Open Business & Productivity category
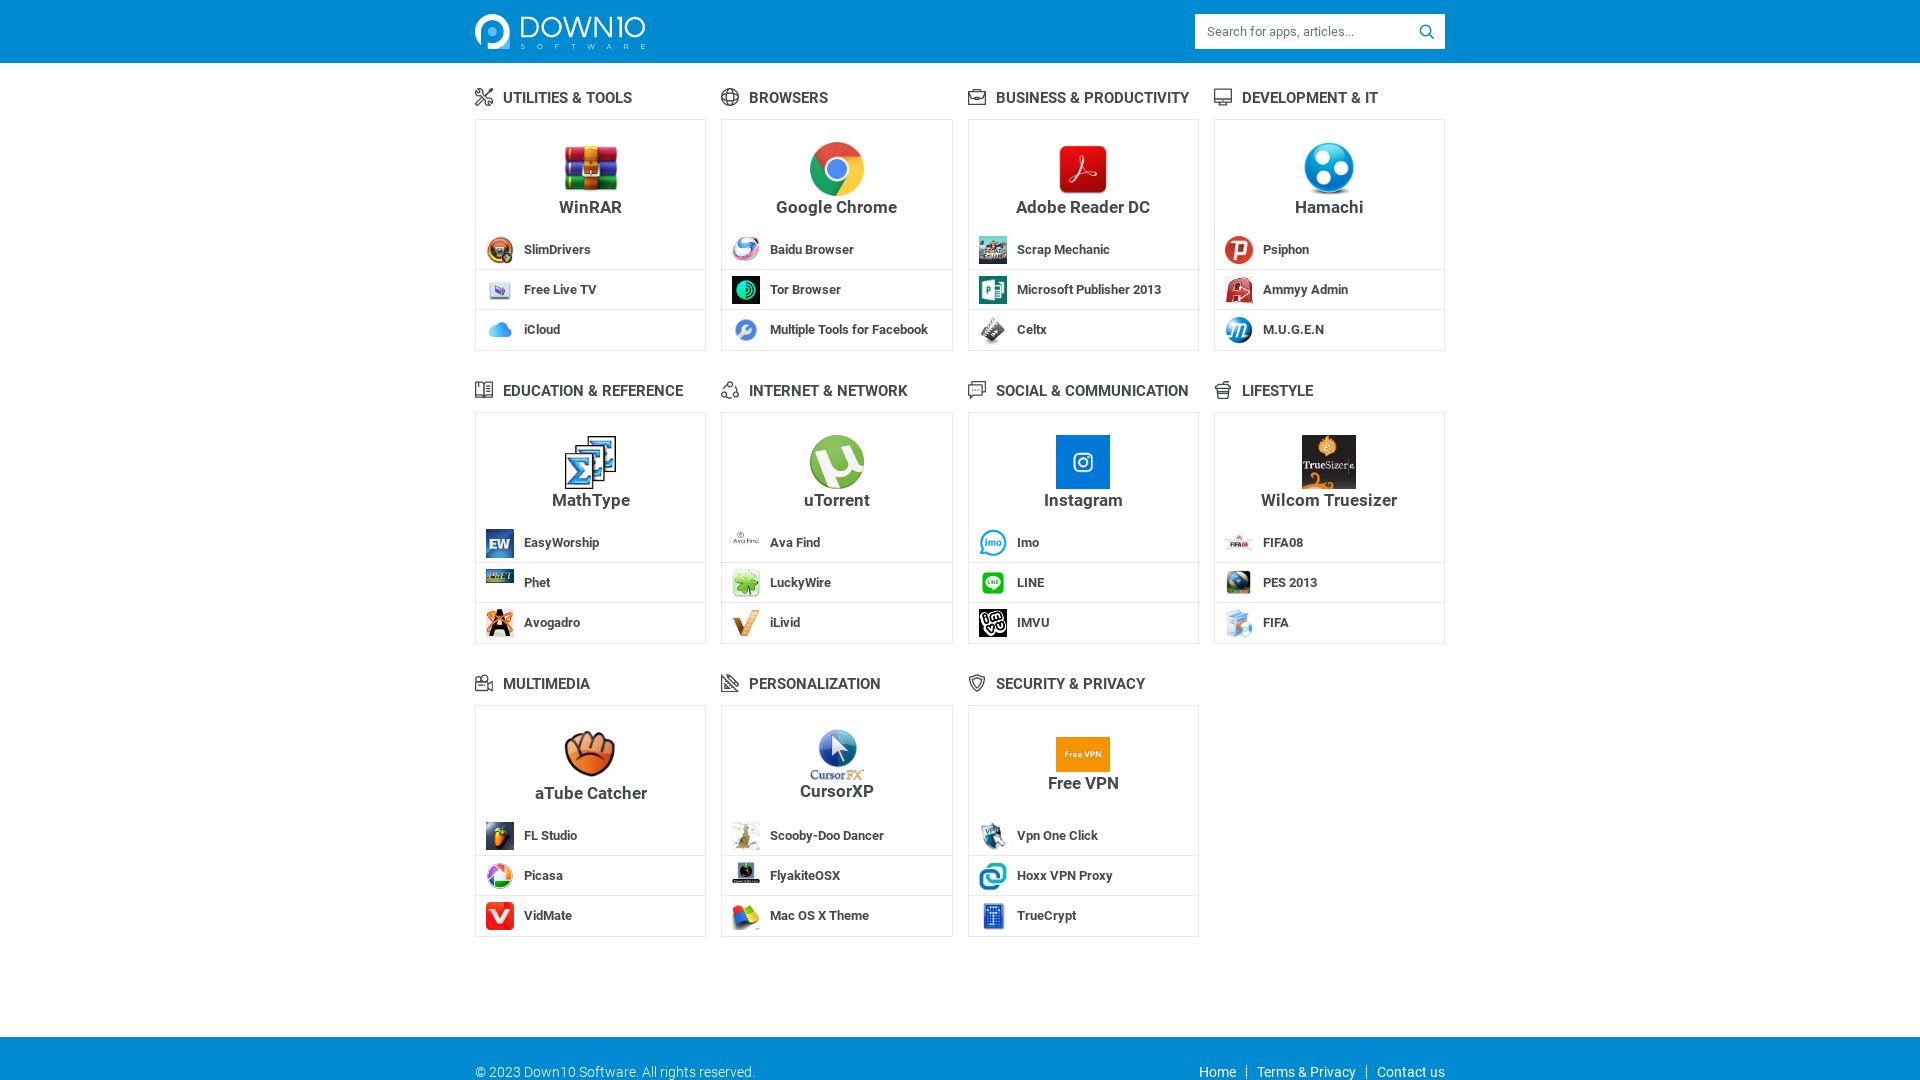The width and height of the screenshot is (1920, 1080). coord(1092,98)
